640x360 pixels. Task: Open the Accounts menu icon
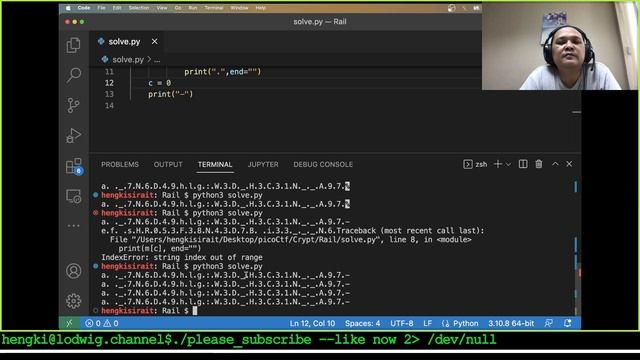[73, 271]
